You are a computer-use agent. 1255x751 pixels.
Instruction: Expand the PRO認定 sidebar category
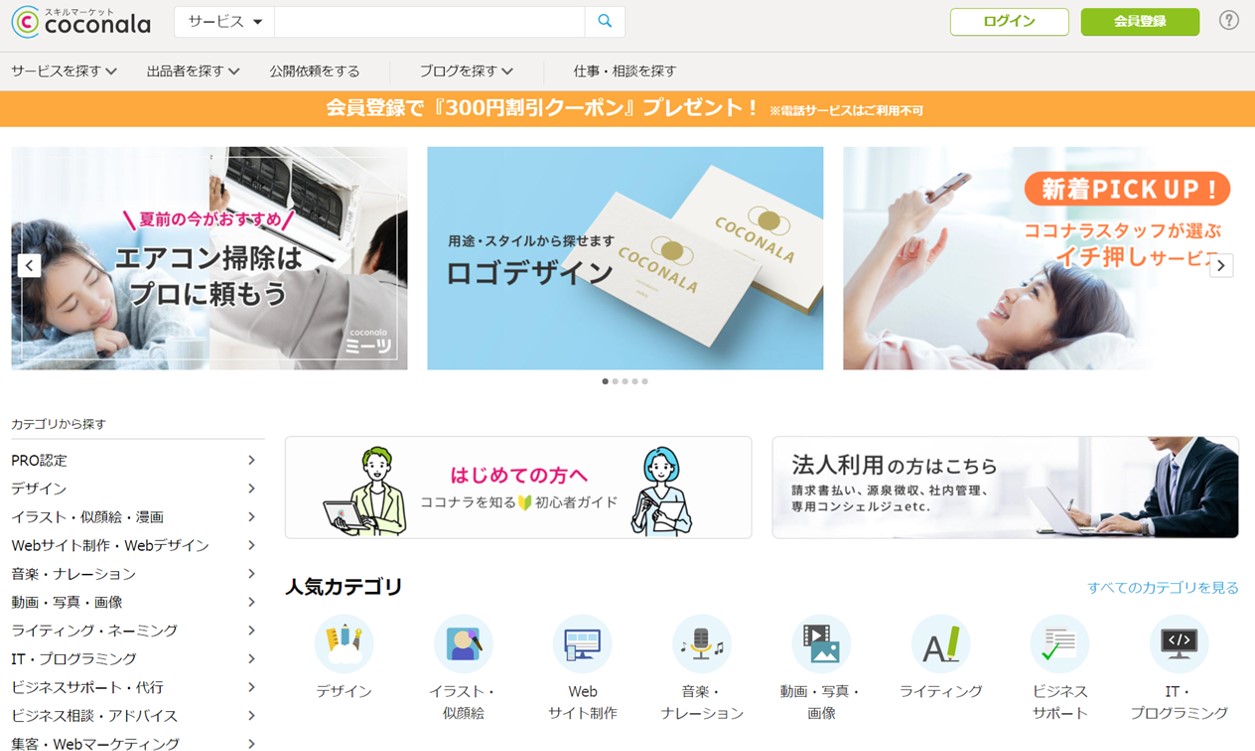point(135,460)
